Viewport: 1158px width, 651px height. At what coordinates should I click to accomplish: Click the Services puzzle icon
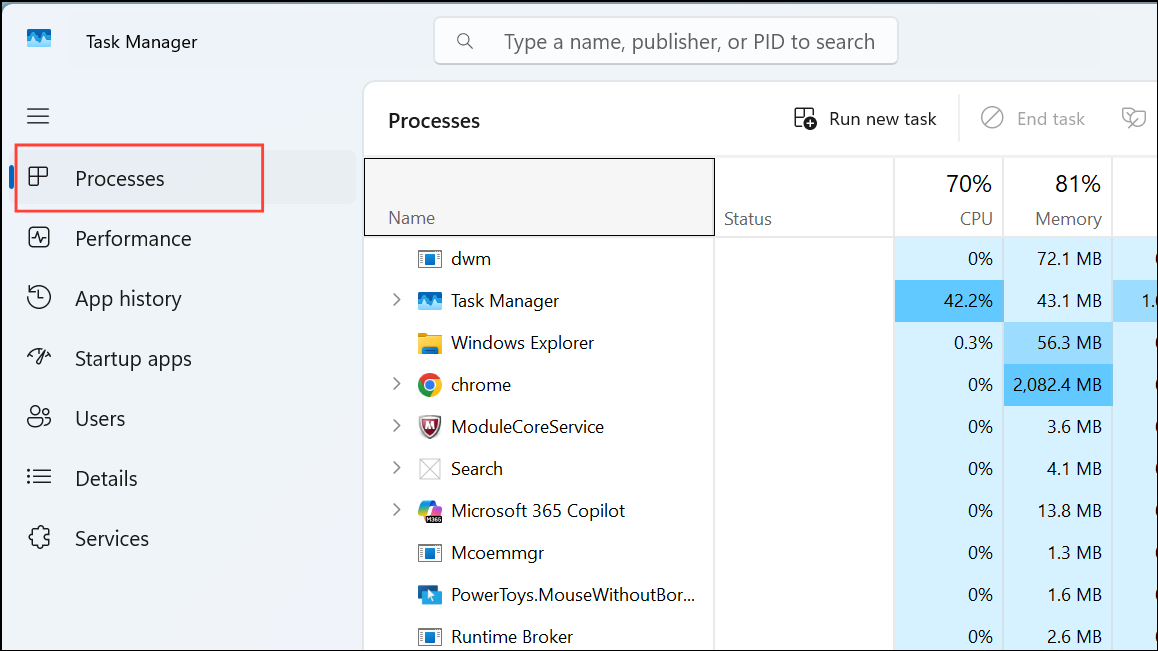point(39,537)
